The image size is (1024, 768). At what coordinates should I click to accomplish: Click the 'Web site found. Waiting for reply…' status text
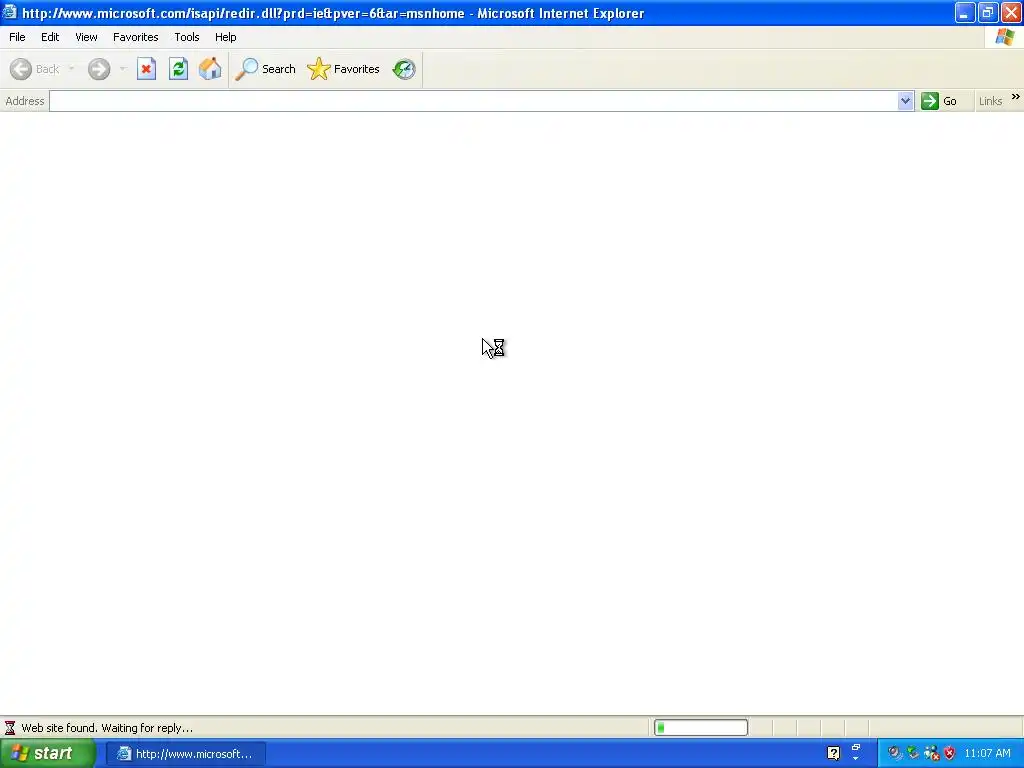pos(107,728)
